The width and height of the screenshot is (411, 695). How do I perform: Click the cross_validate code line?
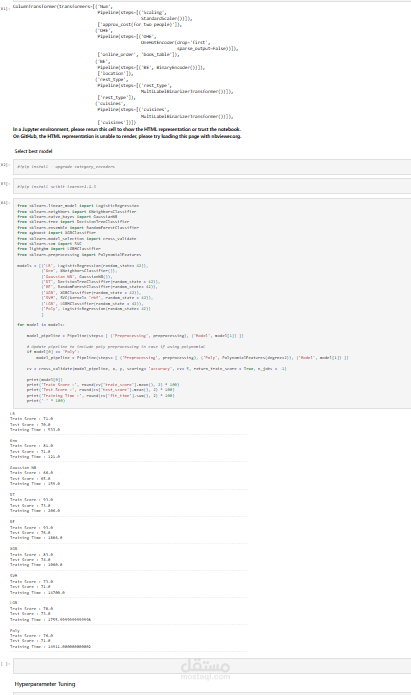coord(157,368)
